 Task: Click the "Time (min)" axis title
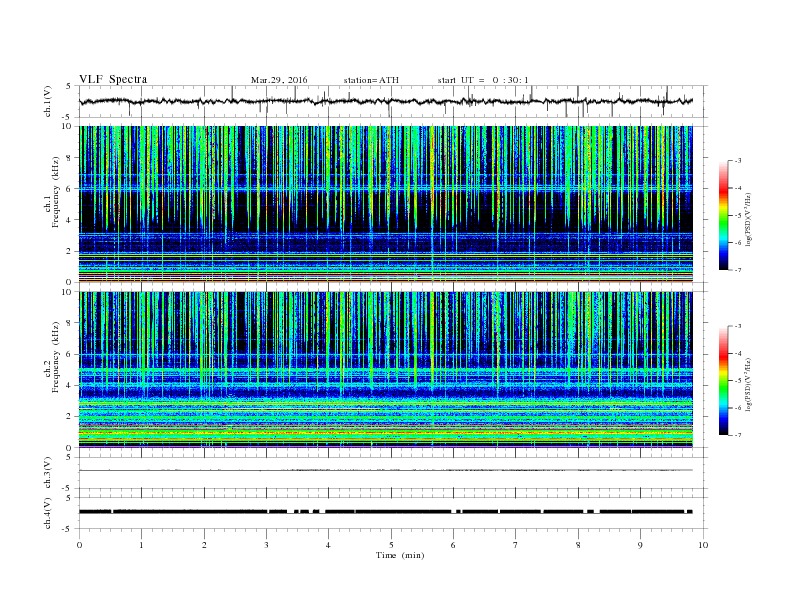pyautogui.click(x=400, y=555)
